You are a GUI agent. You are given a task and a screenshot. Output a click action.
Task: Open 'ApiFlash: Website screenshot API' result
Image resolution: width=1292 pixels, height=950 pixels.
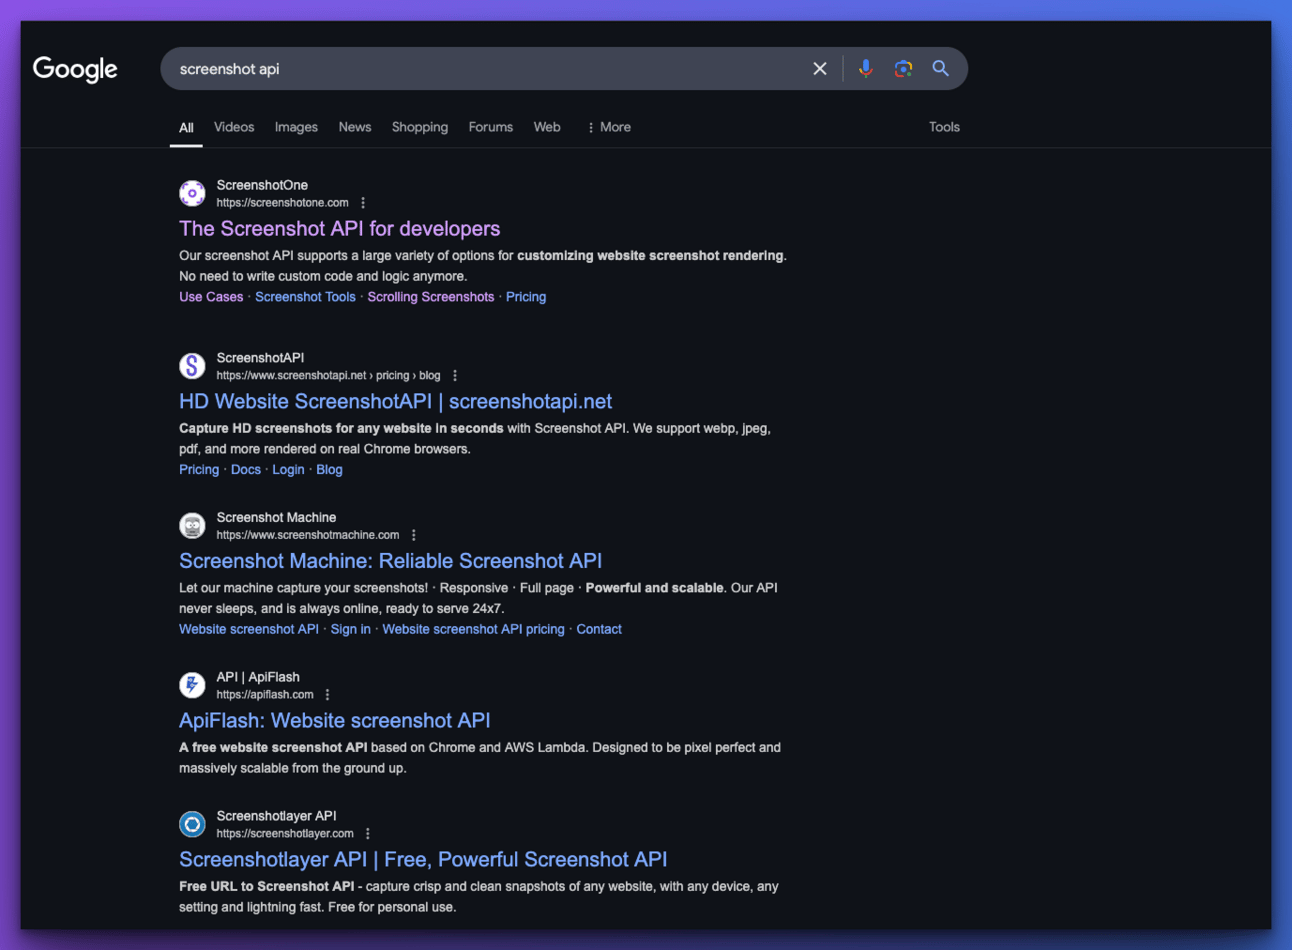[335, 721]
